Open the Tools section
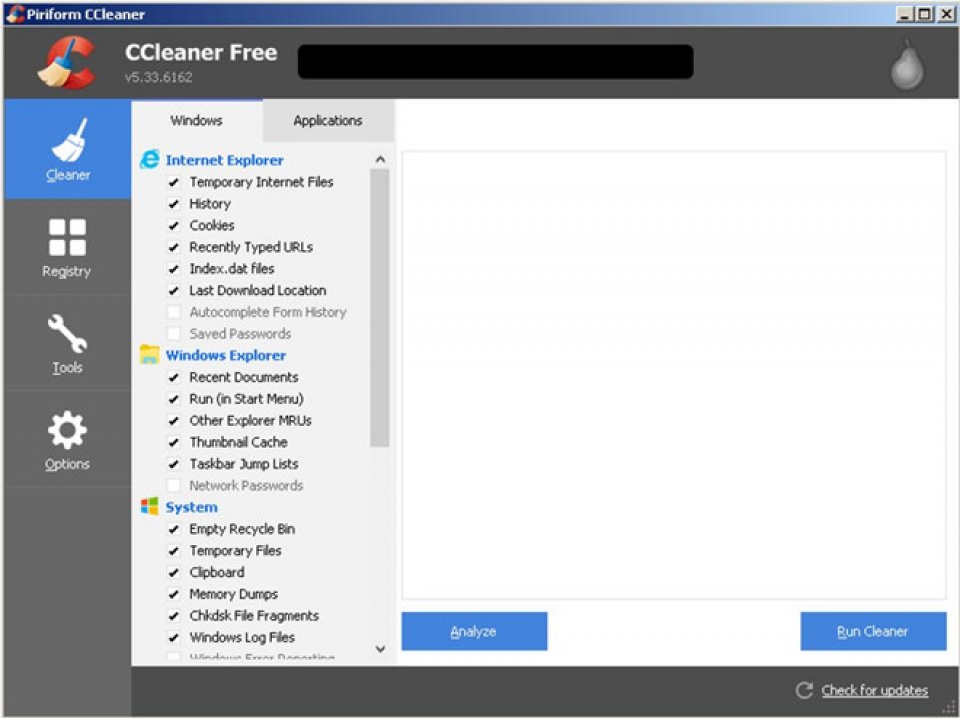The width and height of the screenshot is (960, 718). (x=67, y=343)
